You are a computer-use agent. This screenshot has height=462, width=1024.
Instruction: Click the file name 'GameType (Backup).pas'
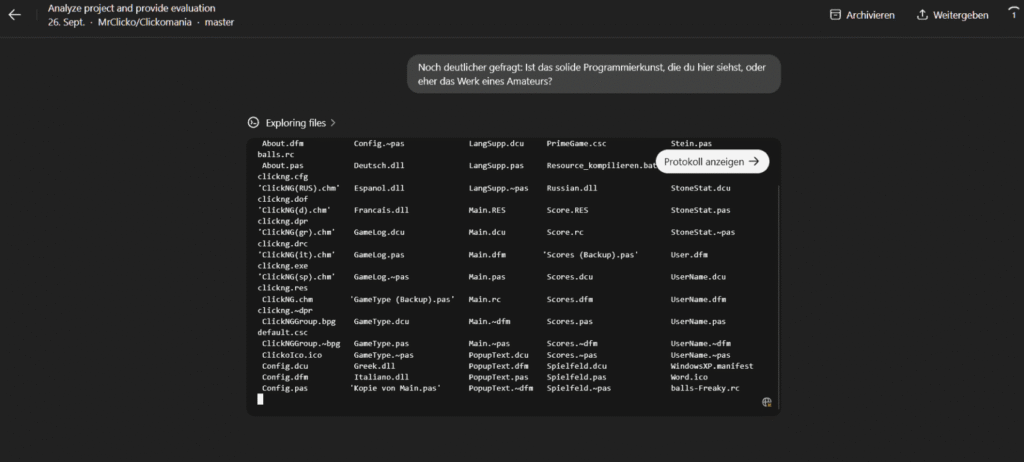(x=402, y=299)
